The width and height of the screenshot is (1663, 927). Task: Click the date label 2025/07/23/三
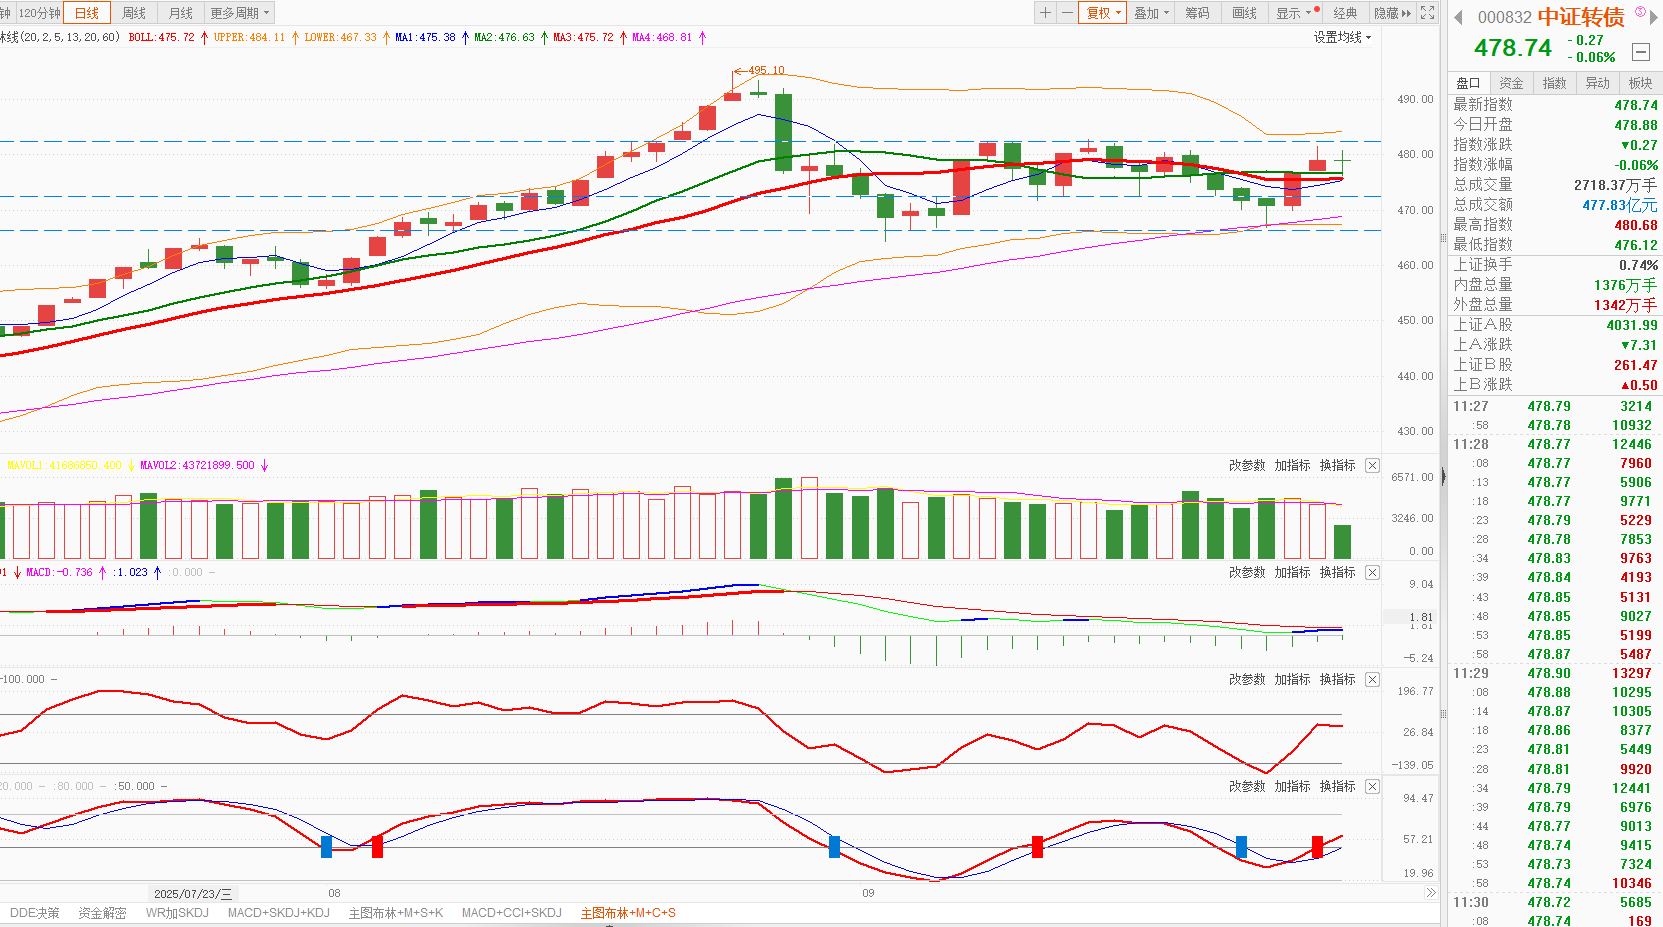(193, 894)
